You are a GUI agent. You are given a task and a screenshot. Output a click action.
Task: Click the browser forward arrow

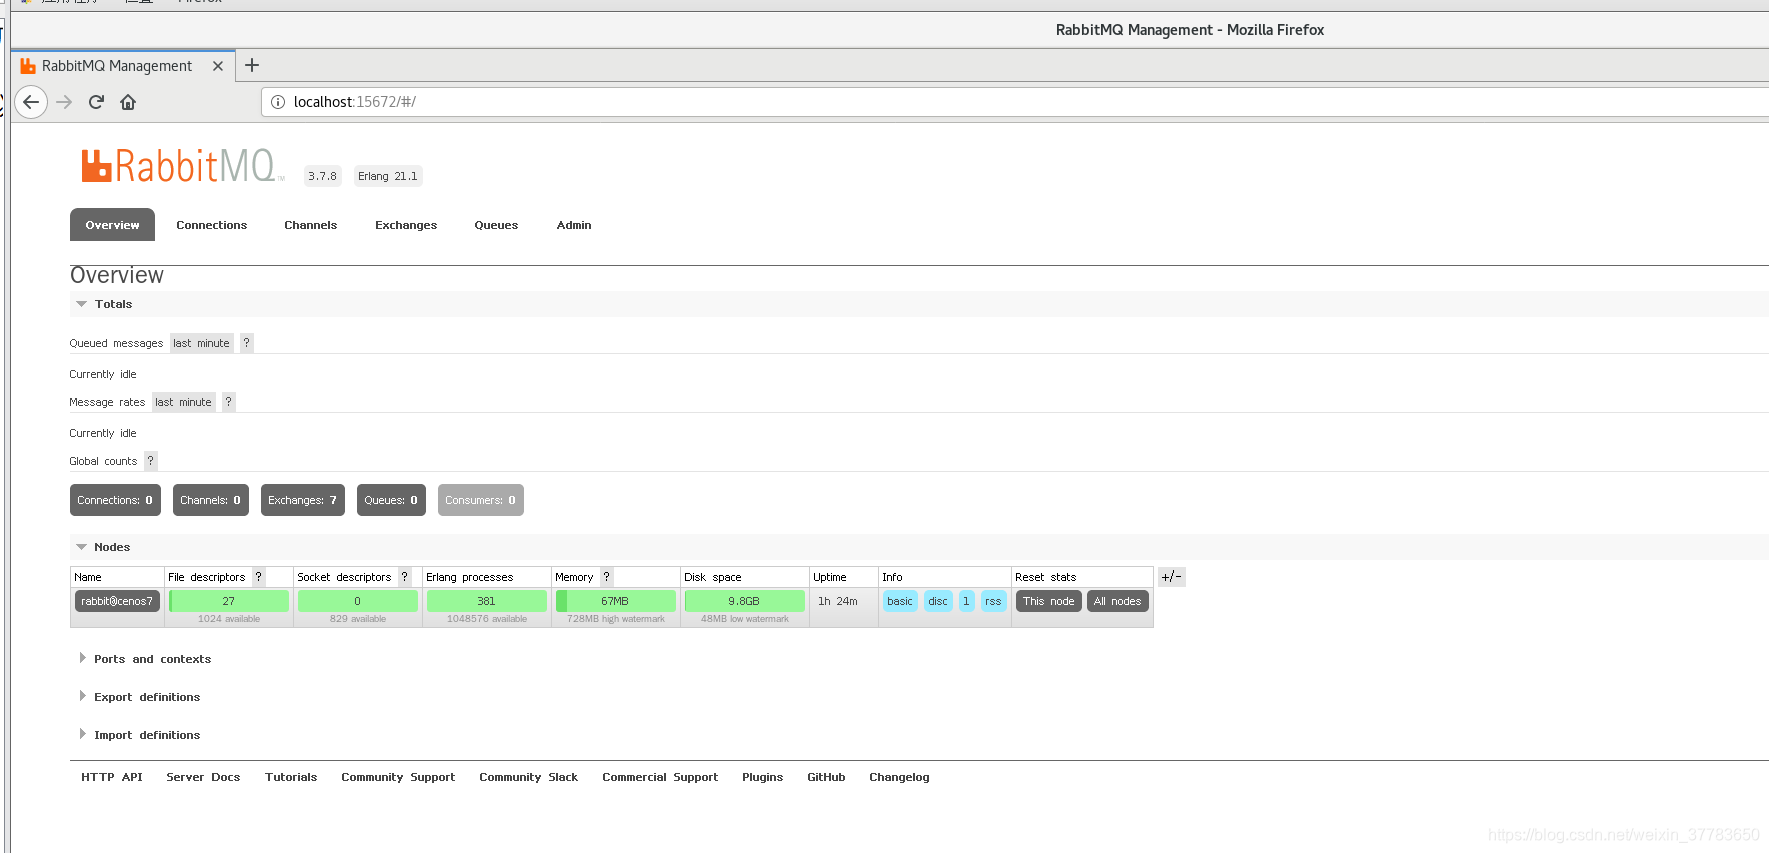[x=64, y=102]
